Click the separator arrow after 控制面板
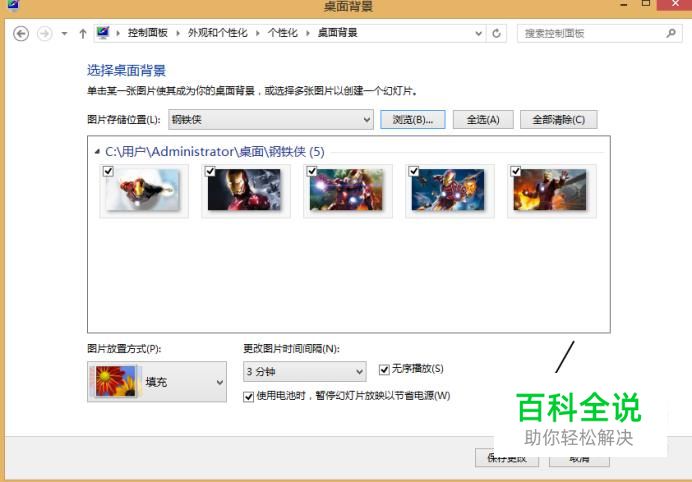Image resolution: width=692 pixels, height=482 pixels. (177, 33)
